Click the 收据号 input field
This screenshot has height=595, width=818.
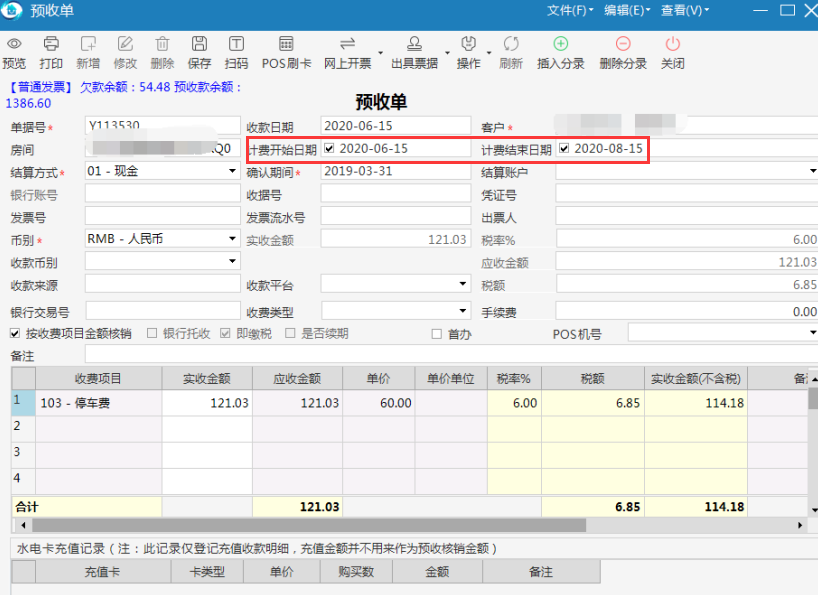pos(395,193)
